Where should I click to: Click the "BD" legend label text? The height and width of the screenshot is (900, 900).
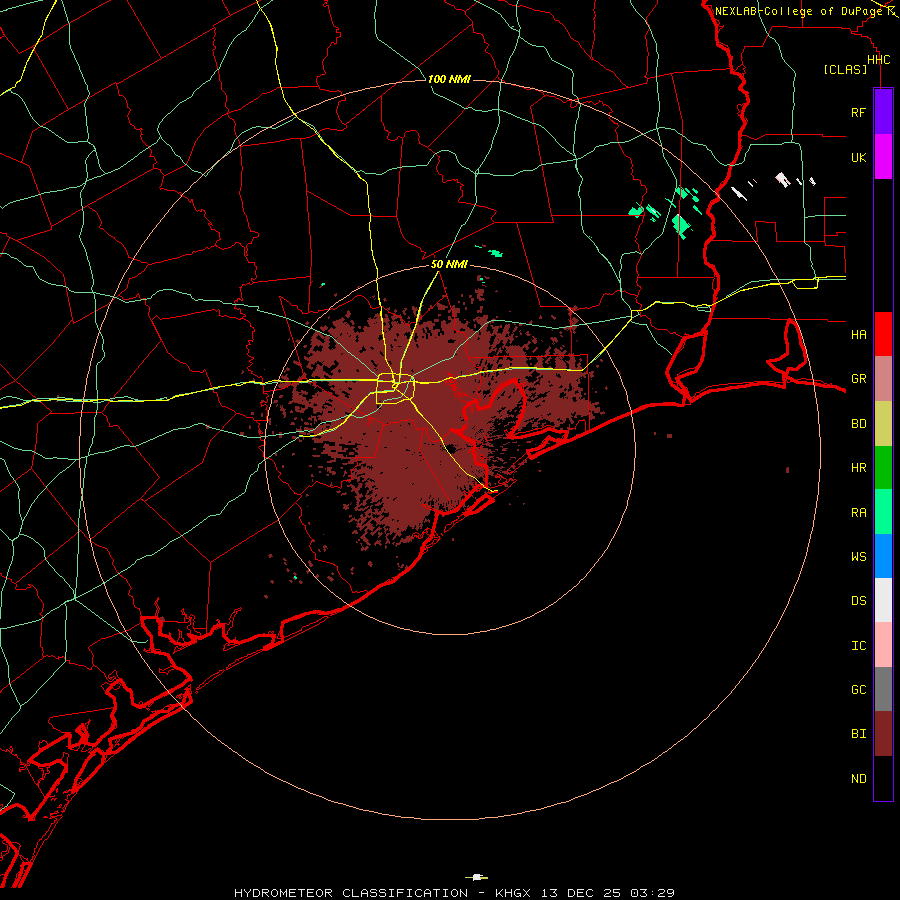click(x=858, y=424)
